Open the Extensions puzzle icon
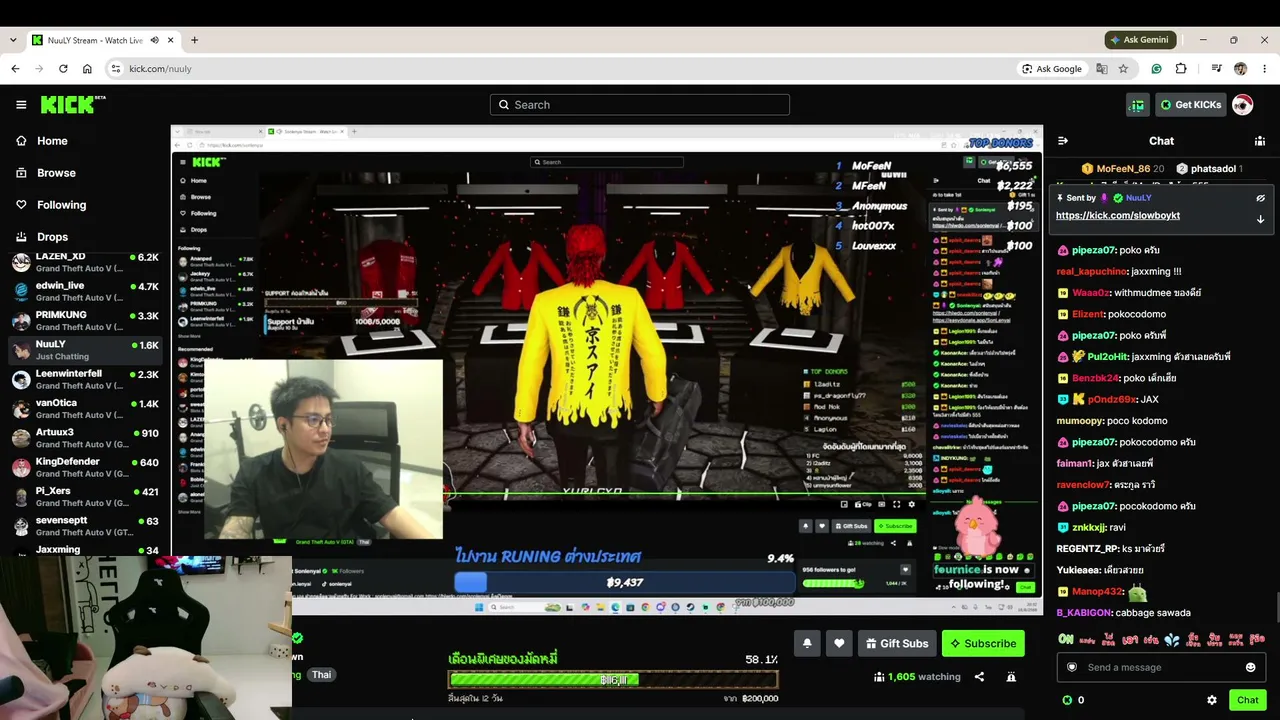This screenshot has width=1280, height=720. 1181,69
